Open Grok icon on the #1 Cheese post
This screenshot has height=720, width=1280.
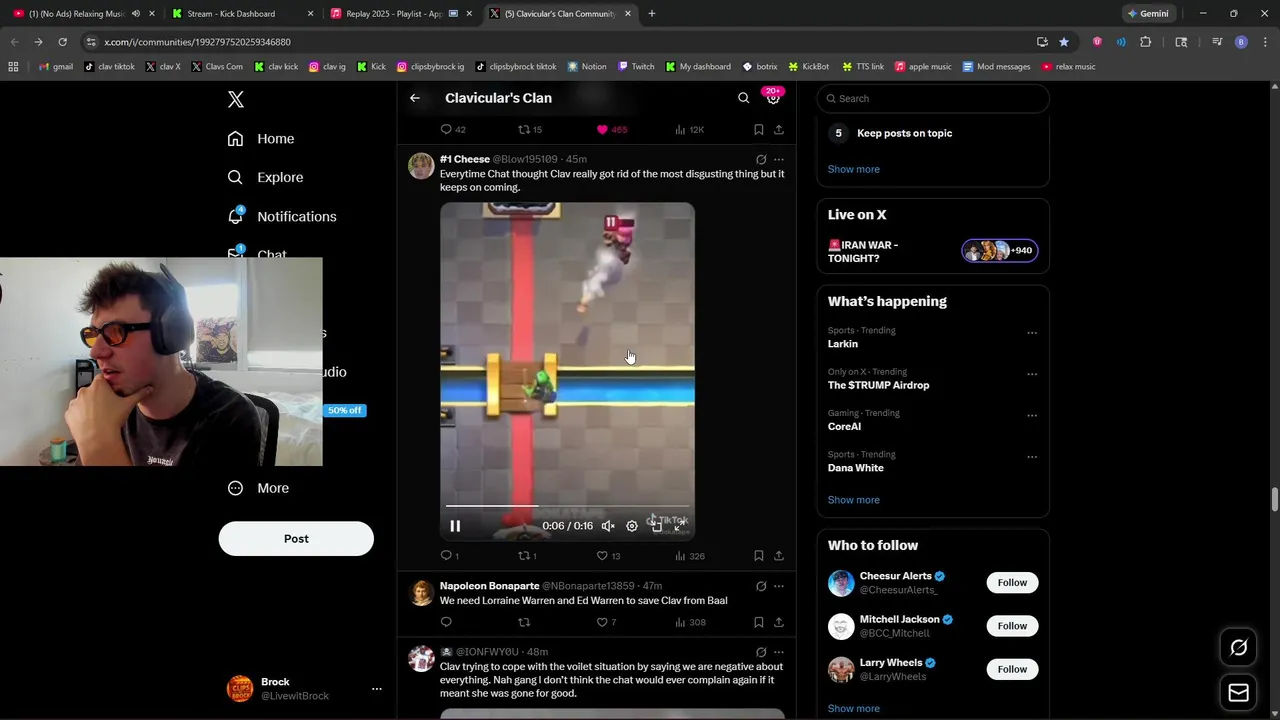pyautogui.click(x=761, y=159)
